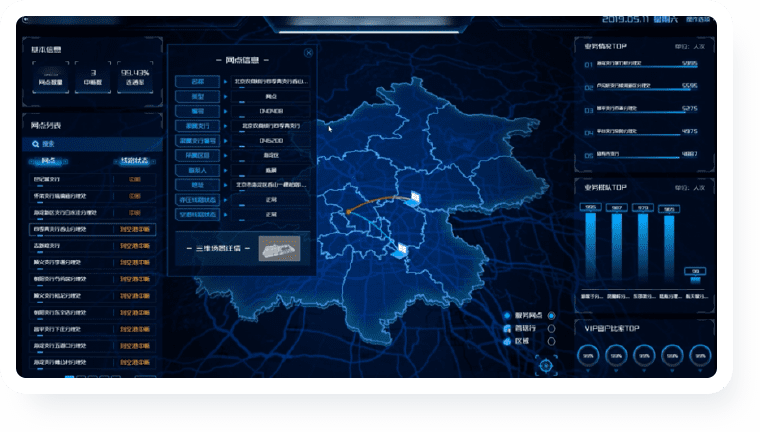The height and width of the screenshot is (432, 760).
Task: Click the lower building marker on the map
Action: (400, 251)
